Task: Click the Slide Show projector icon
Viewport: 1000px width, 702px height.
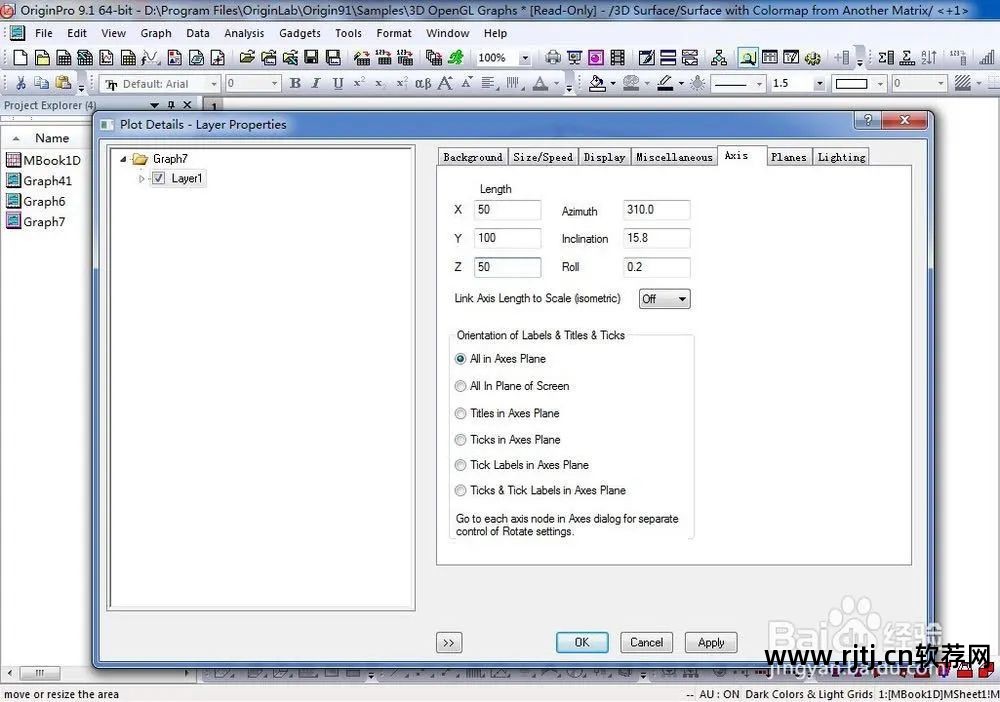Action: (x=574, y=58)
